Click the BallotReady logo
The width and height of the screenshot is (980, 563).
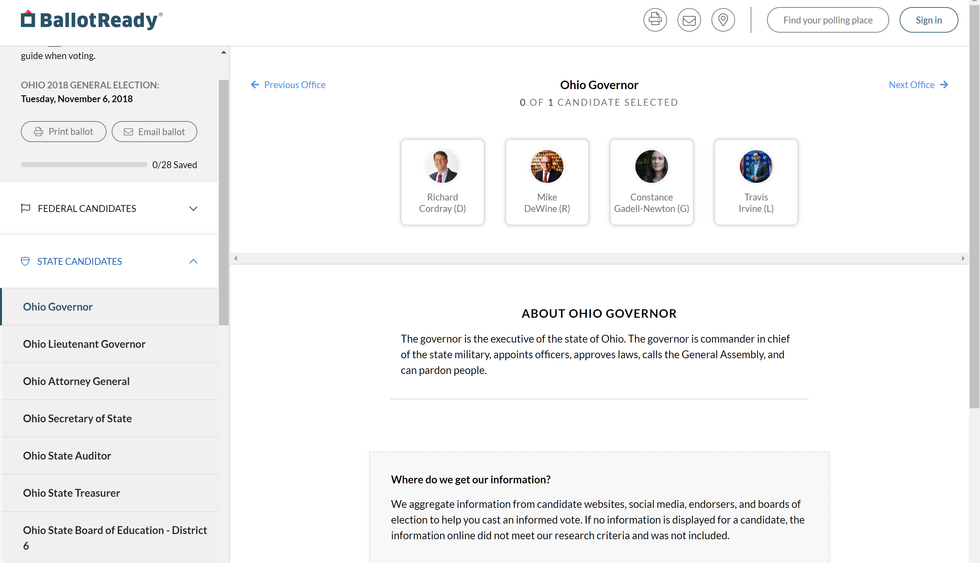coord(91,20)
